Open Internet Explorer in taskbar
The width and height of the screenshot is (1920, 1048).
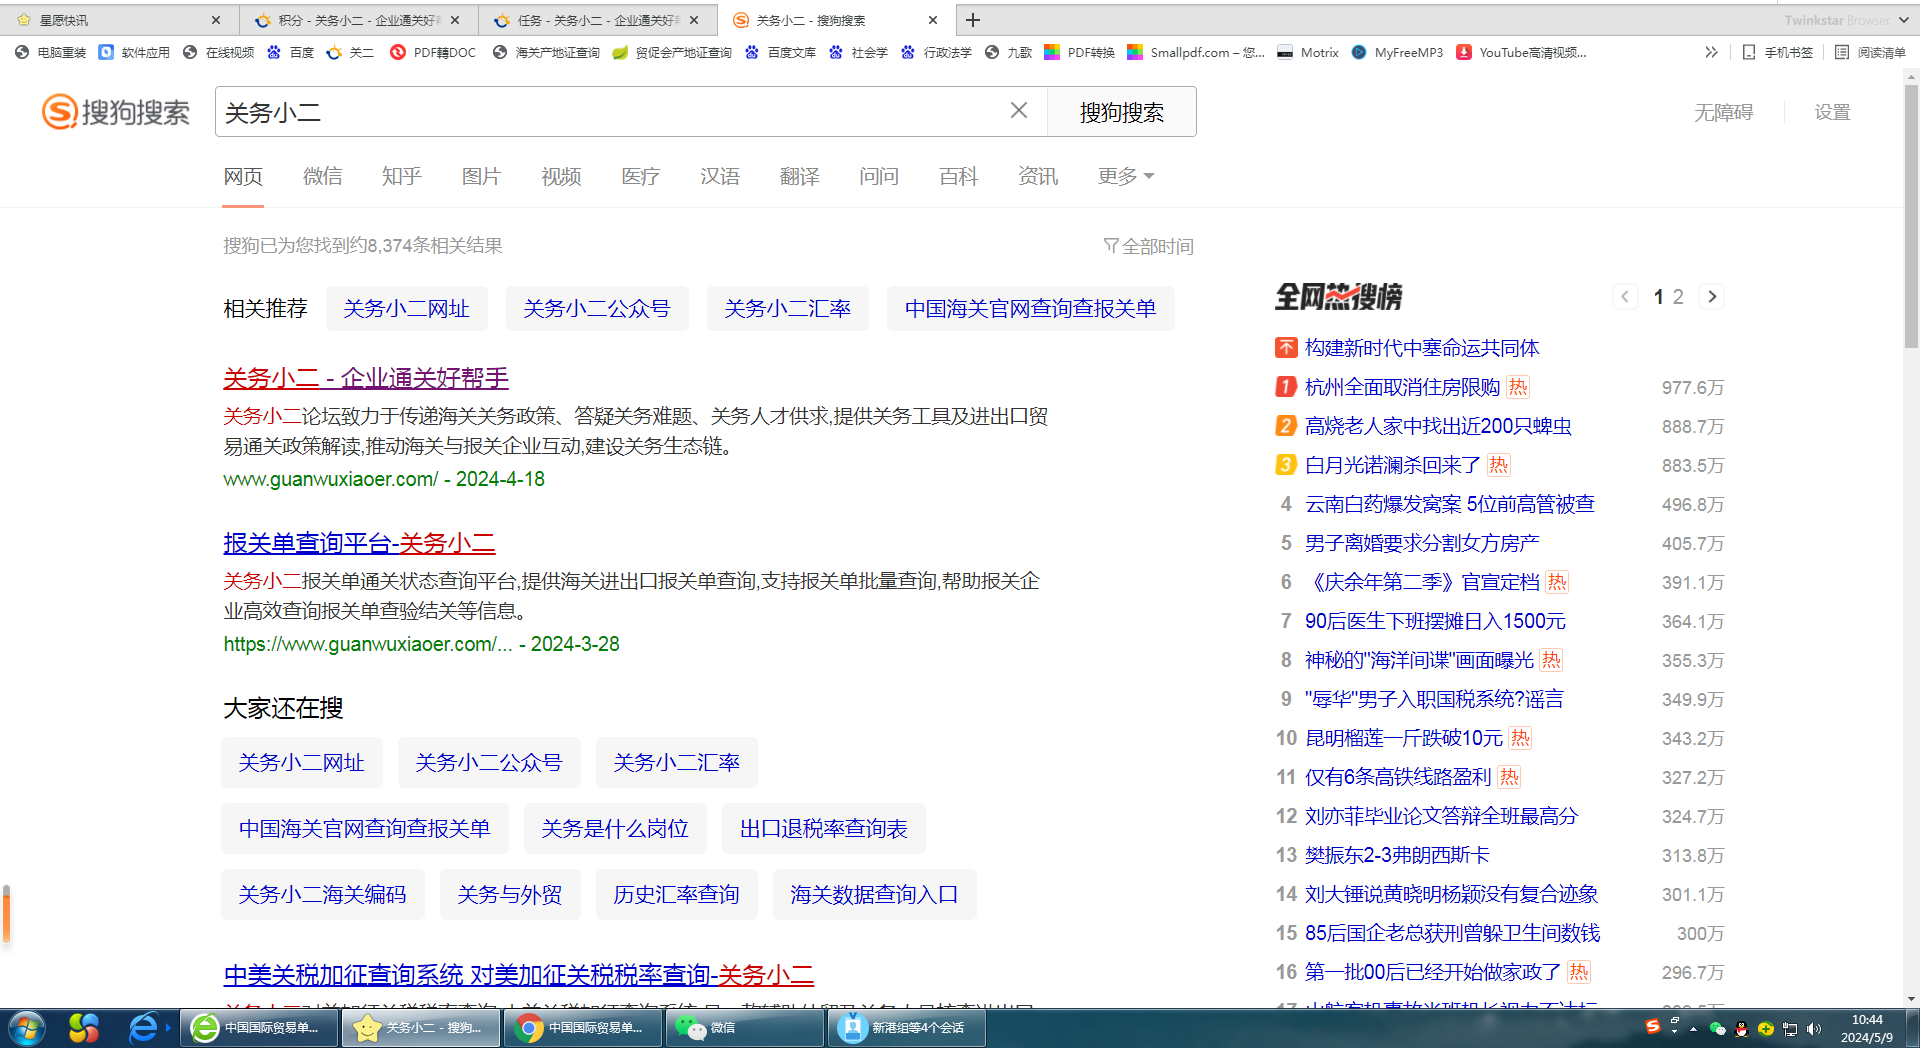pyautogui.click(x=143, y=1028)
